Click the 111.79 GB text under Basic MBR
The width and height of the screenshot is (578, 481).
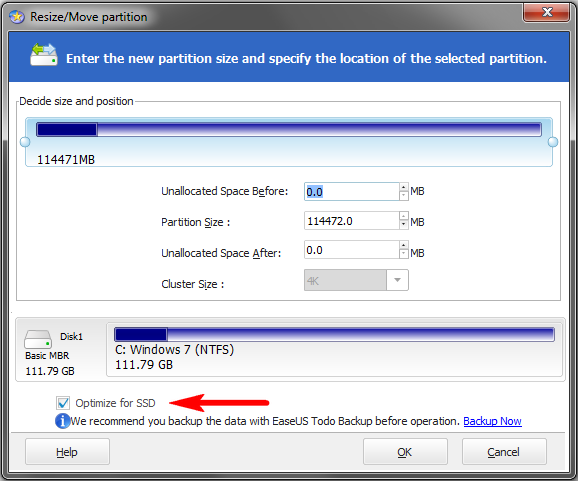[x=50, y=371]
